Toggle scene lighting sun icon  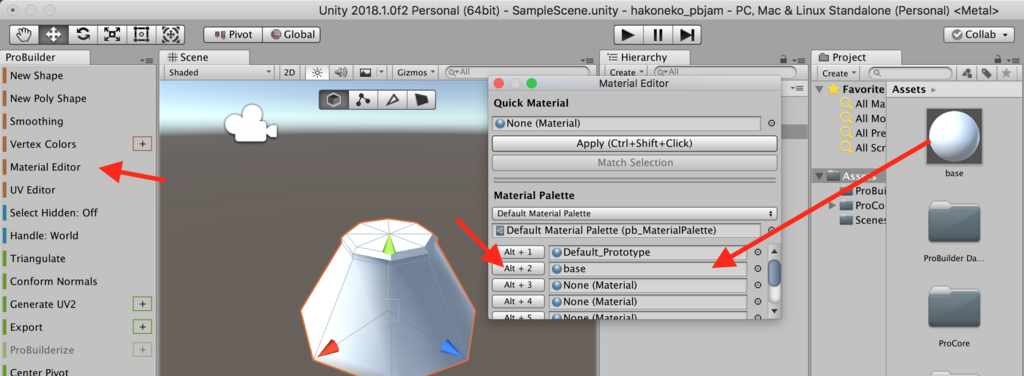coord(317,72)
